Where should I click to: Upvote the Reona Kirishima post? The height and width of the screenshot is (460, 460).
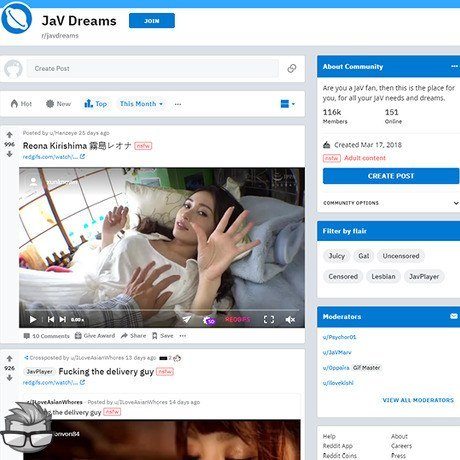pos(9,135)
